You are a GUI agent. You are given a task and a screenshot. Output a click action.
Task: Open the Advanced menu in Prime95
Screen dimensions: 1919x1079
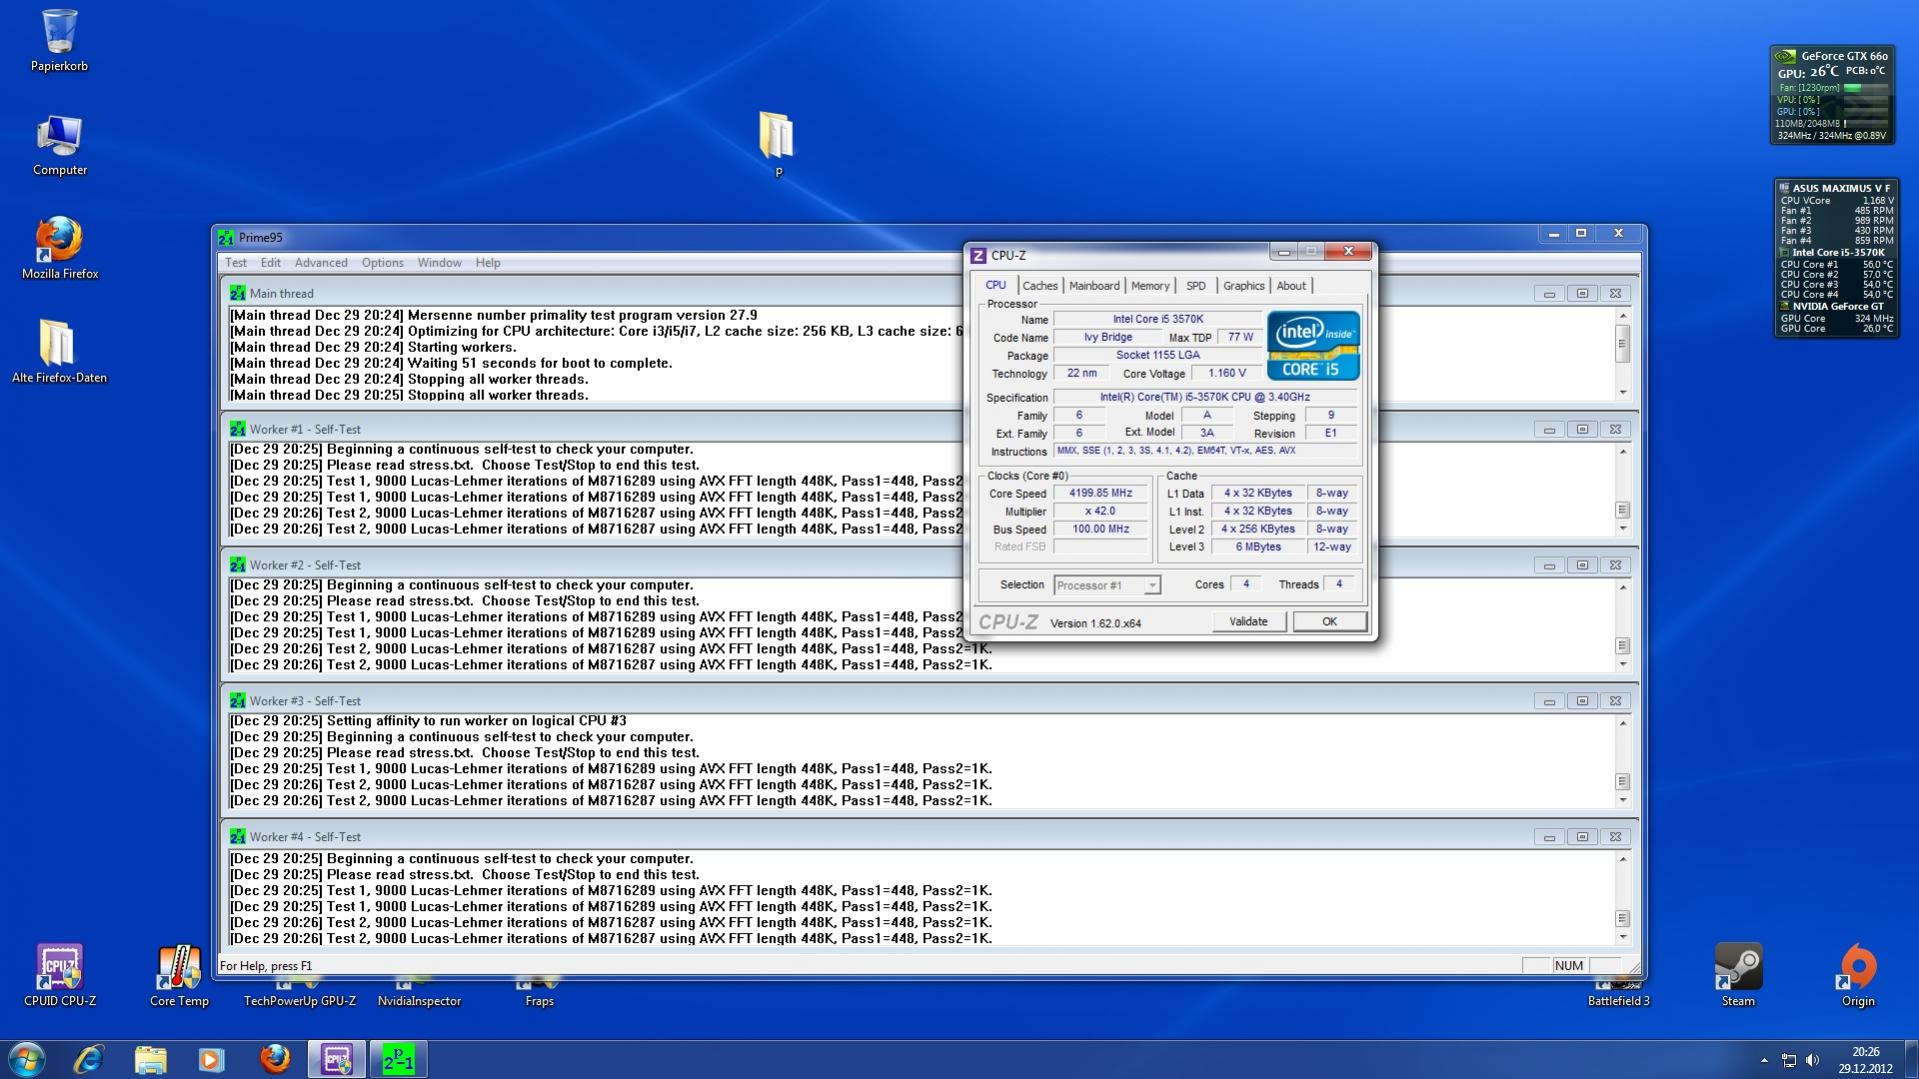tap(321, 263)
